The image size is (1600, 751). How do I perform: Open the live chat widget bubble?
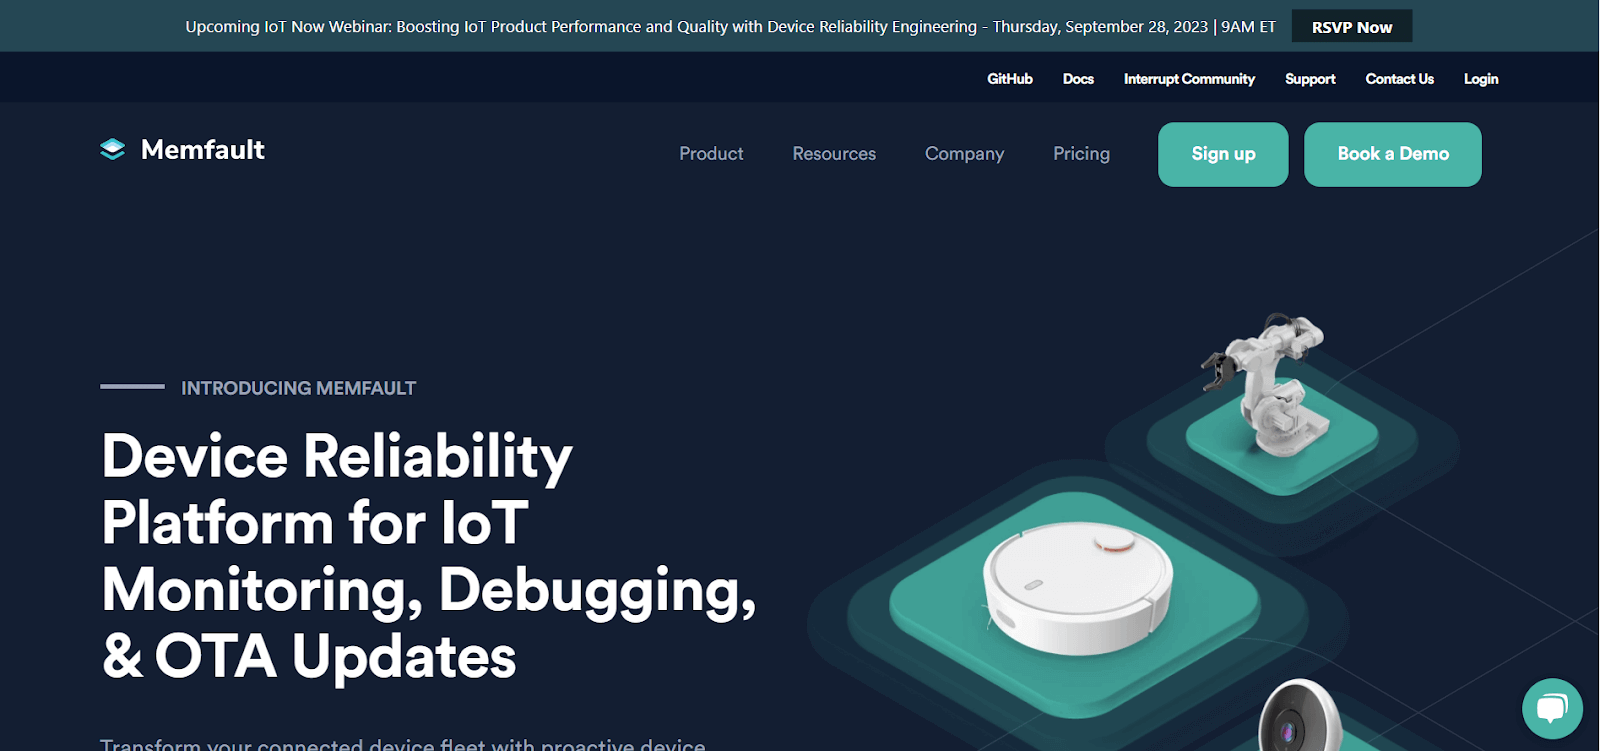[x=1551, y=708]
